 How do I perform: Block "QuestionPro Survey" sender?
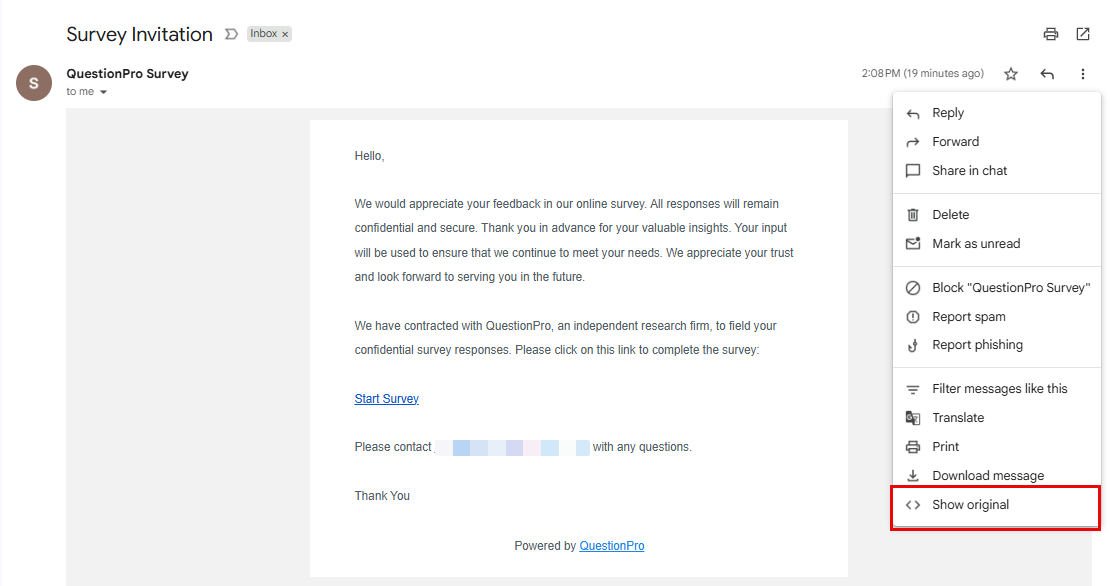pos(1010,288)
